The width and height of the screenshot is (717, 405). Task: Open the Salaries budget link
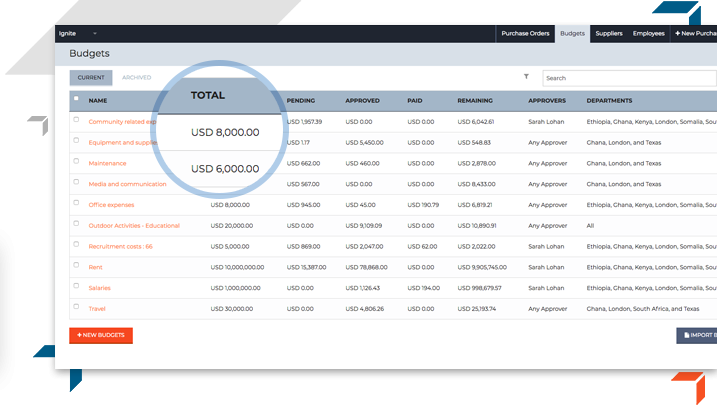(x=100, y=288)
